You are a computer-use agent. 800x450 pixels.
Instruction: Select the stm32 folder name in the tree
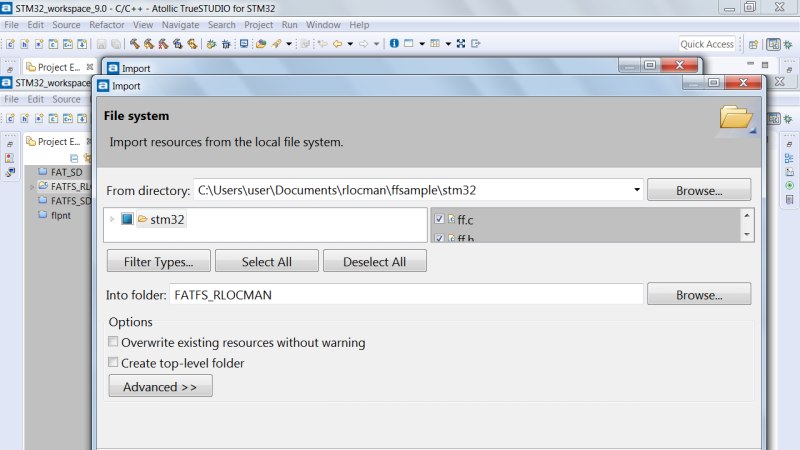point(167,219)
